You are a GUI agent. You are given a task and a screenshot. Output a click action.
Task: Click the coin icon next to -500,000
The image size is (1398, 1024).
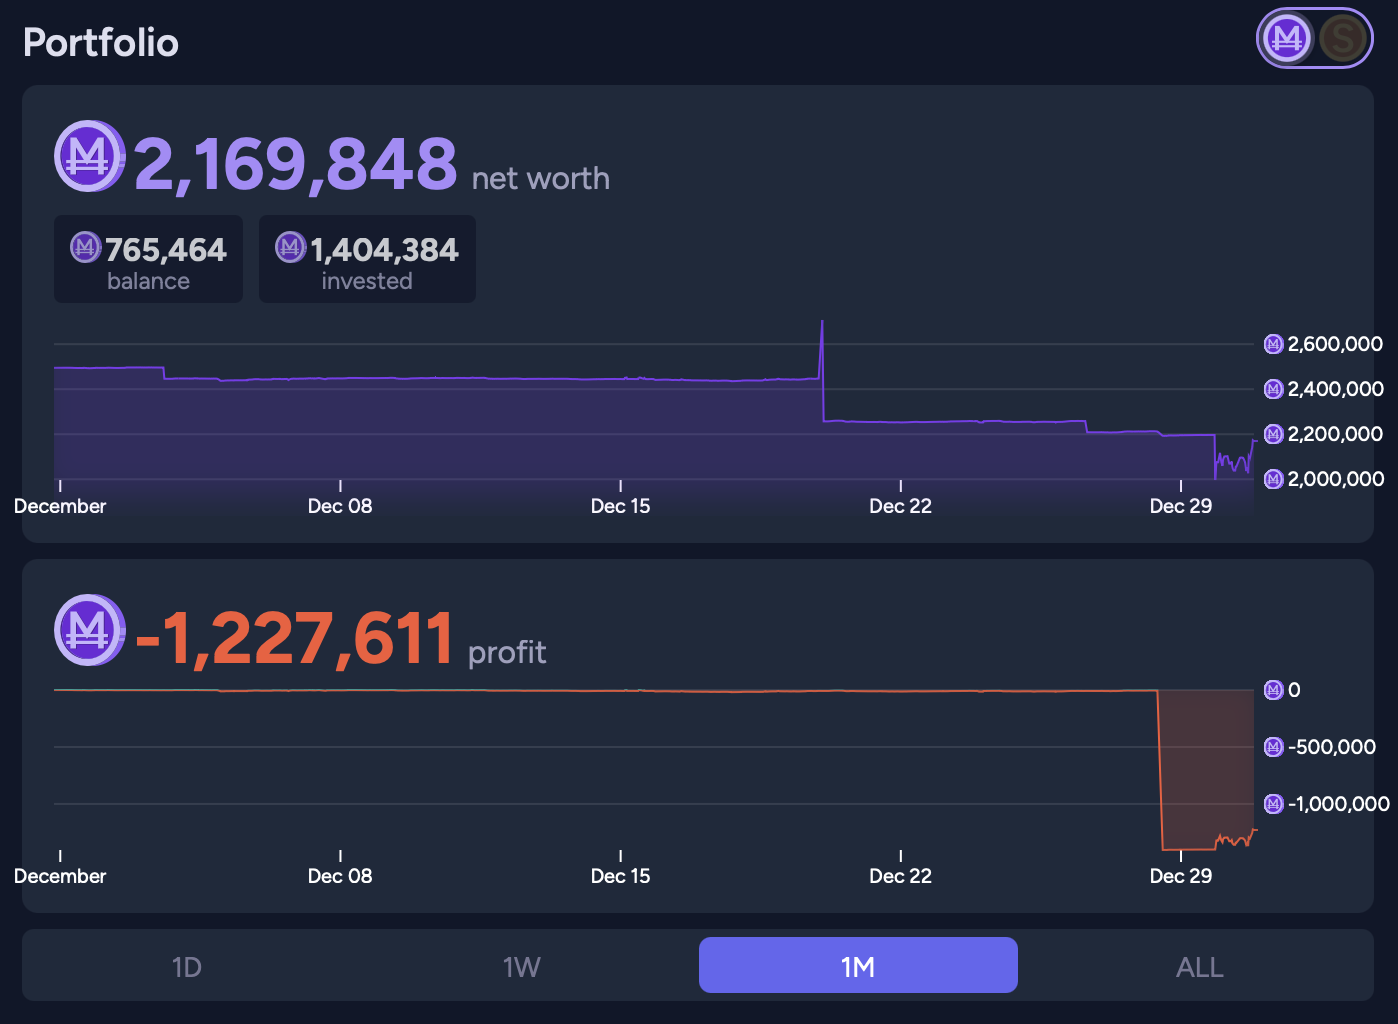pos(1273,747)
